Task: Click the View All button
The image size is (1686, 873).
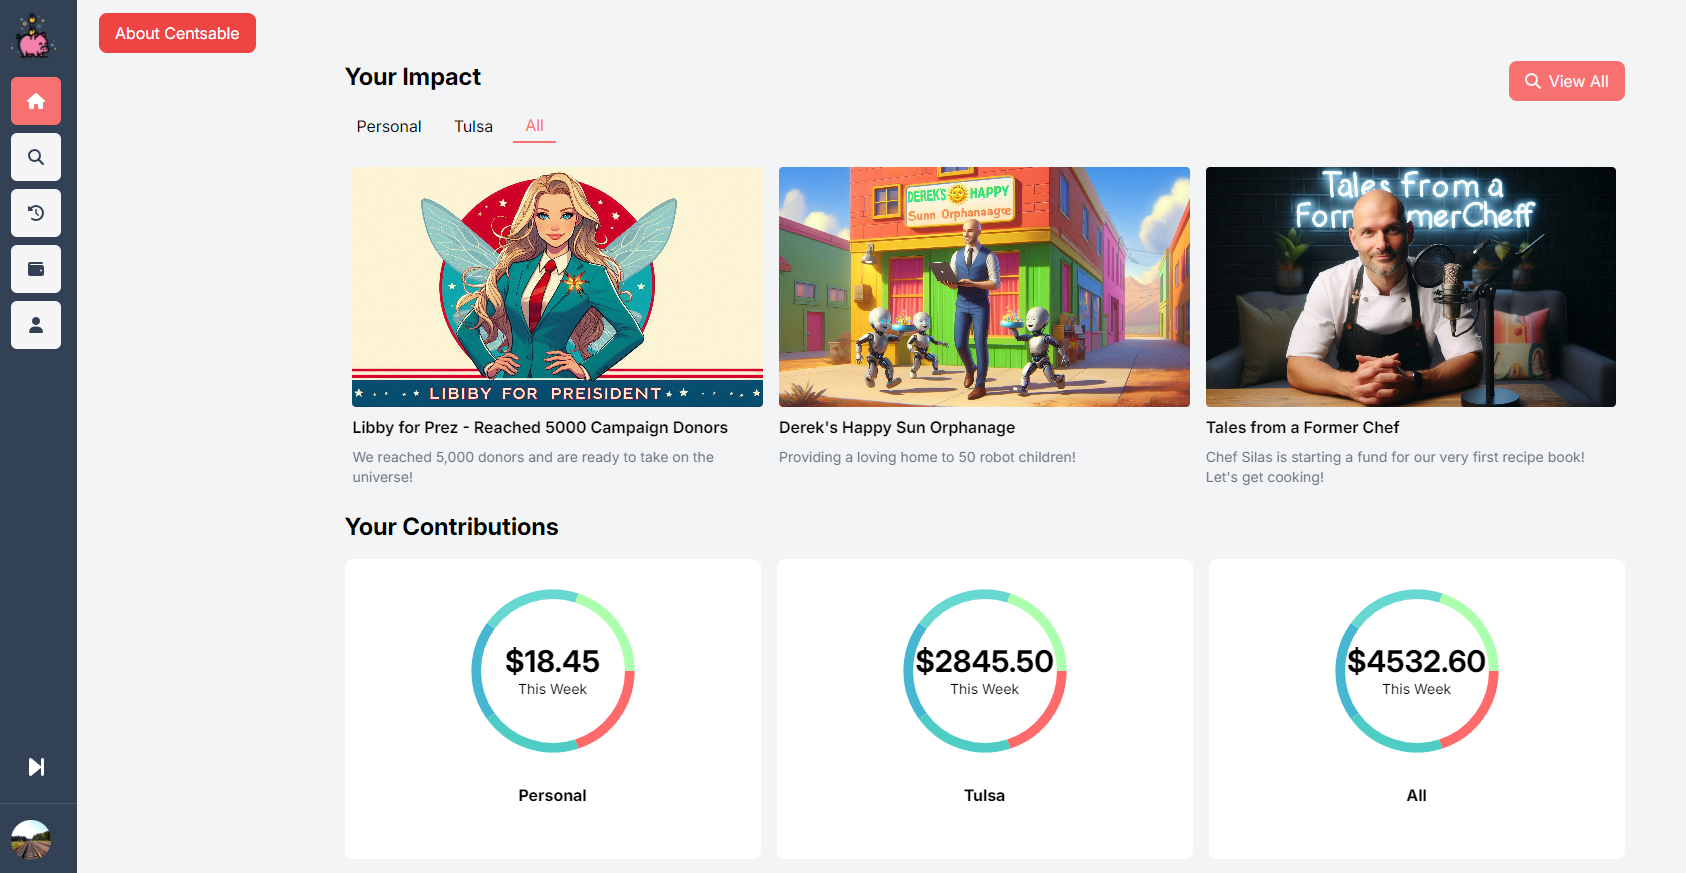Action: tap(1566, 81)
